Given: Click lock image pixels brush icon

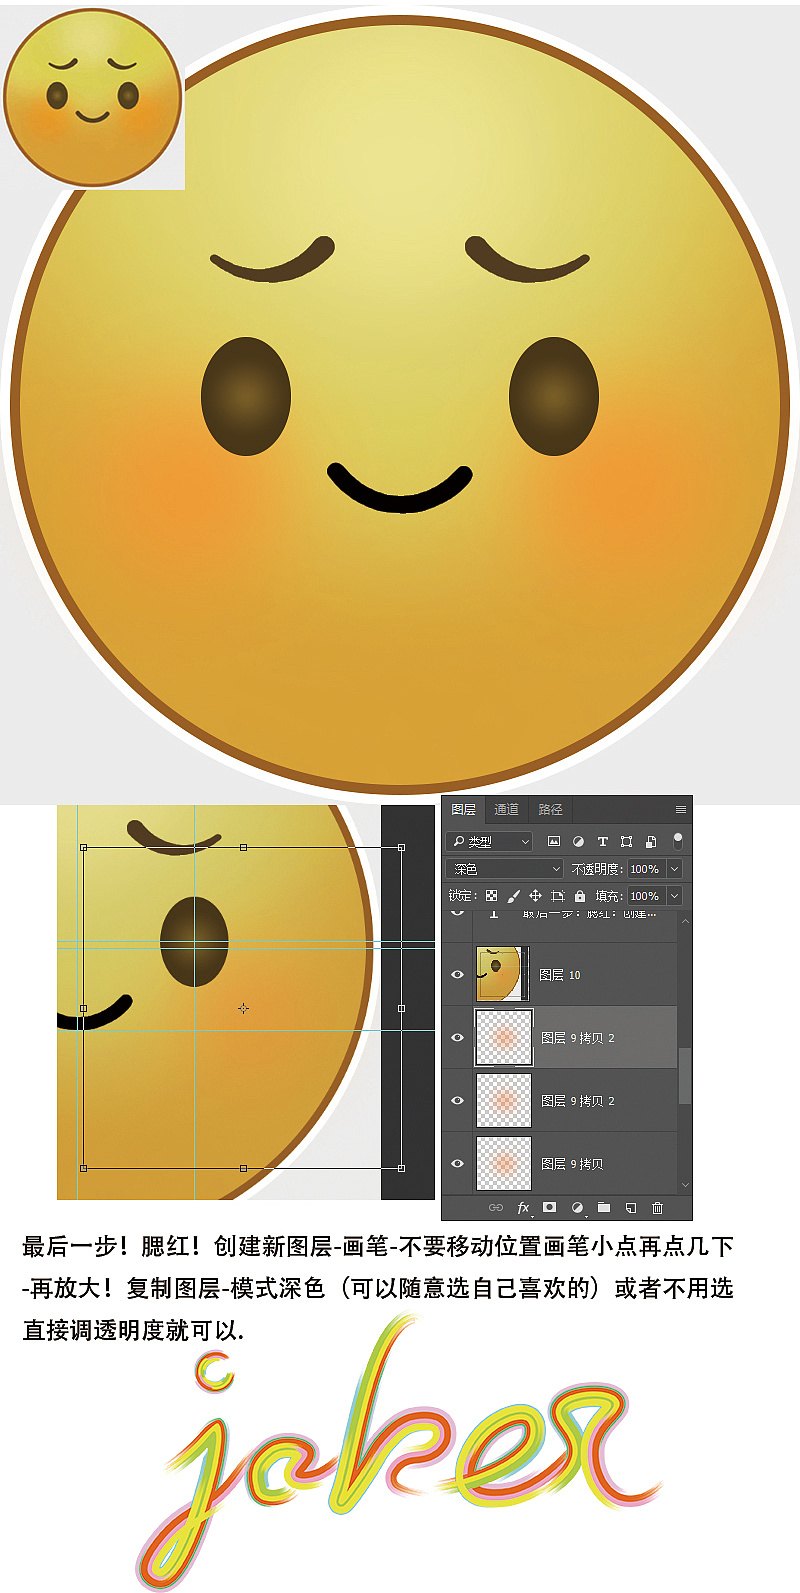Looking at the screenshot, I should point(513,896).
